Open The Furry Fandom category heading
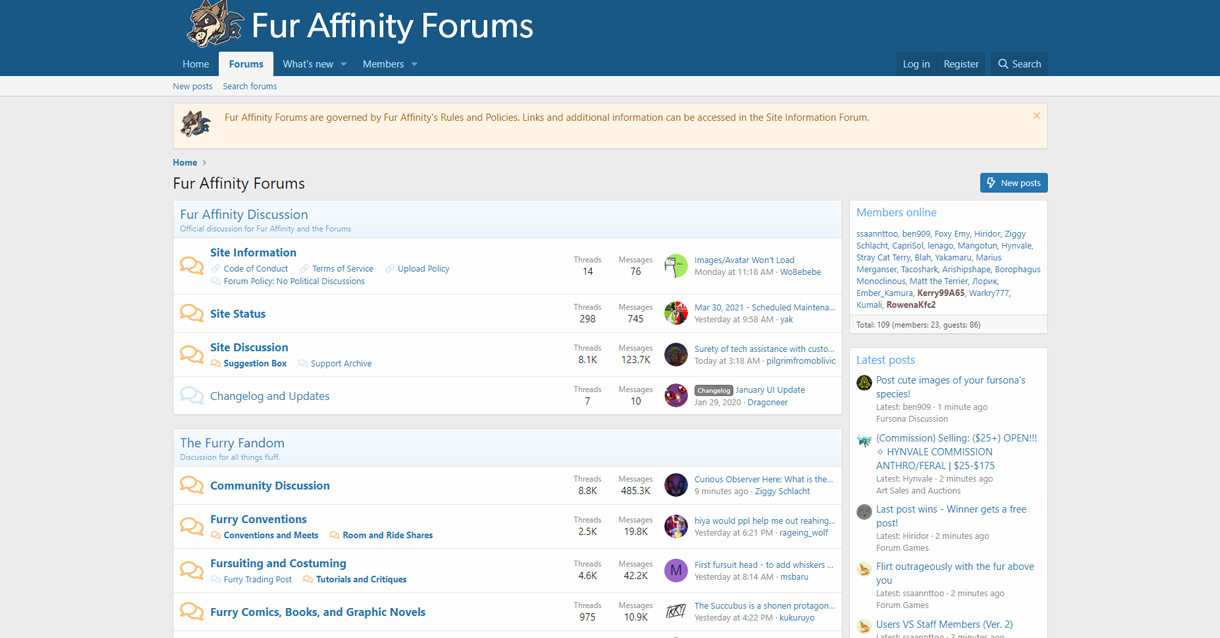1220x638 pixels. point(232,443)
